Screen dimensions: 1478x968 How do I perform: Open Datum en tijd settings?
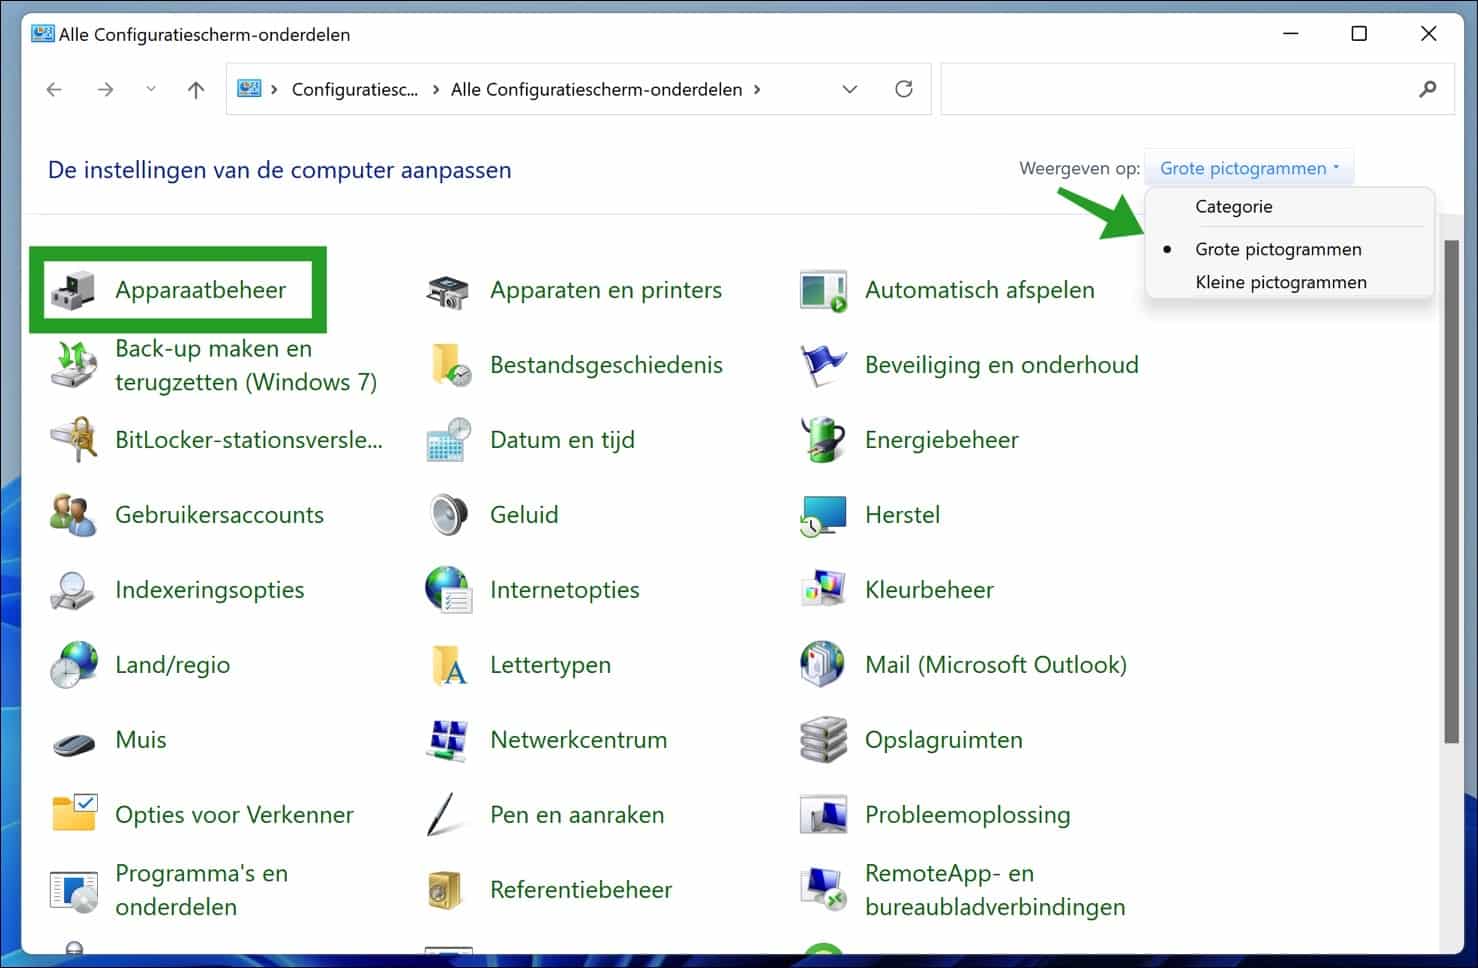563,440
